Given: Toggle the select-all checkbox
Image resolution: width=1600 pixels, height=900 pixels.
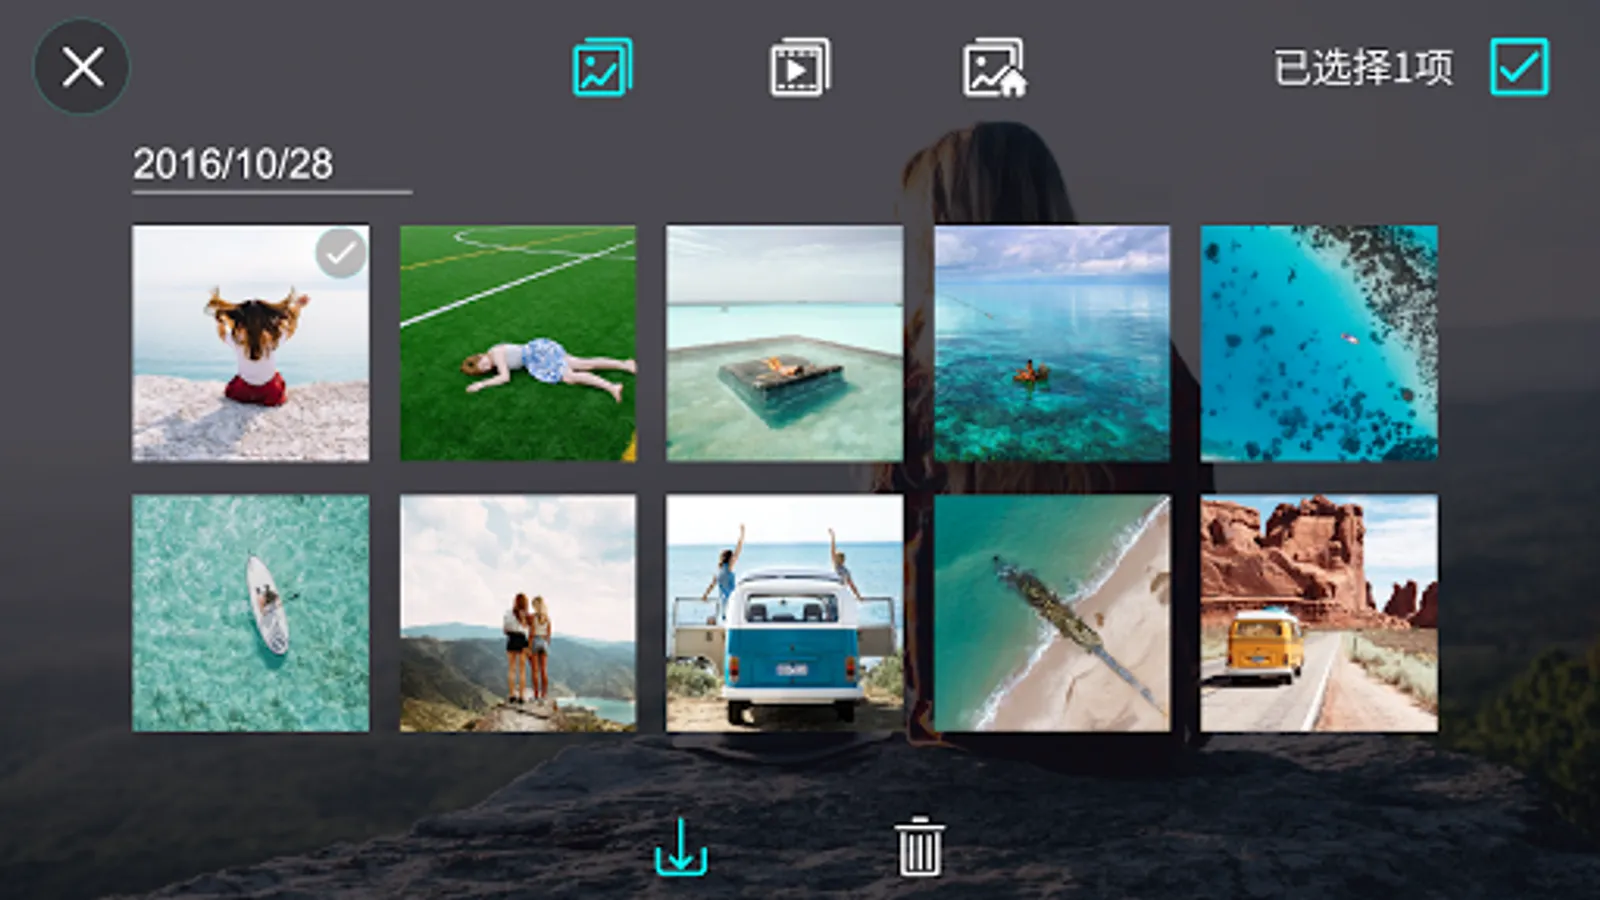Looking at the screenshot, I should 1519,67.
